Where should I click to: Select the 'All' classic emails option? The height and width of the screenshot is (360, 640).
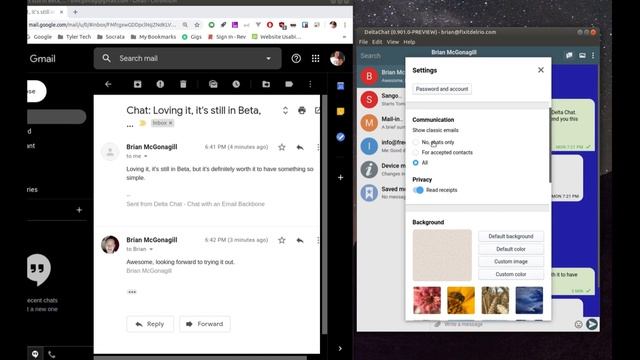(416, 163)
